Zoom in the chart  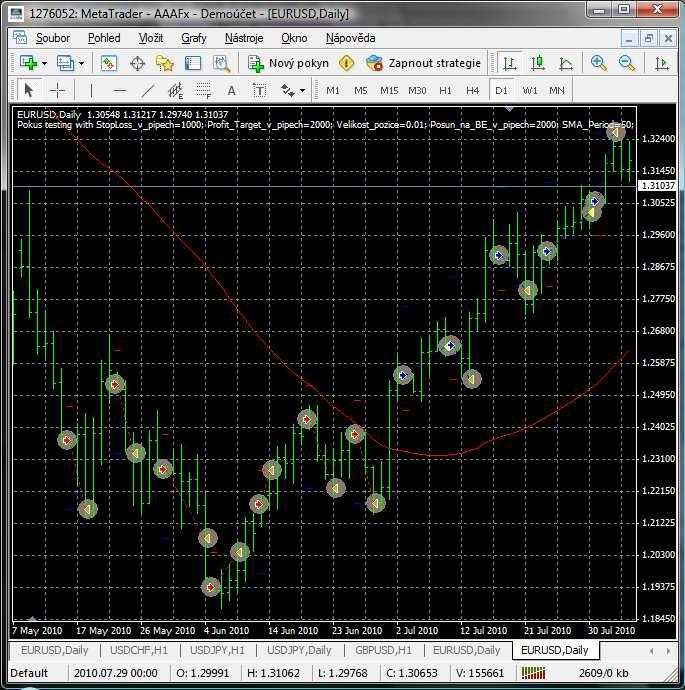(599, 63)
